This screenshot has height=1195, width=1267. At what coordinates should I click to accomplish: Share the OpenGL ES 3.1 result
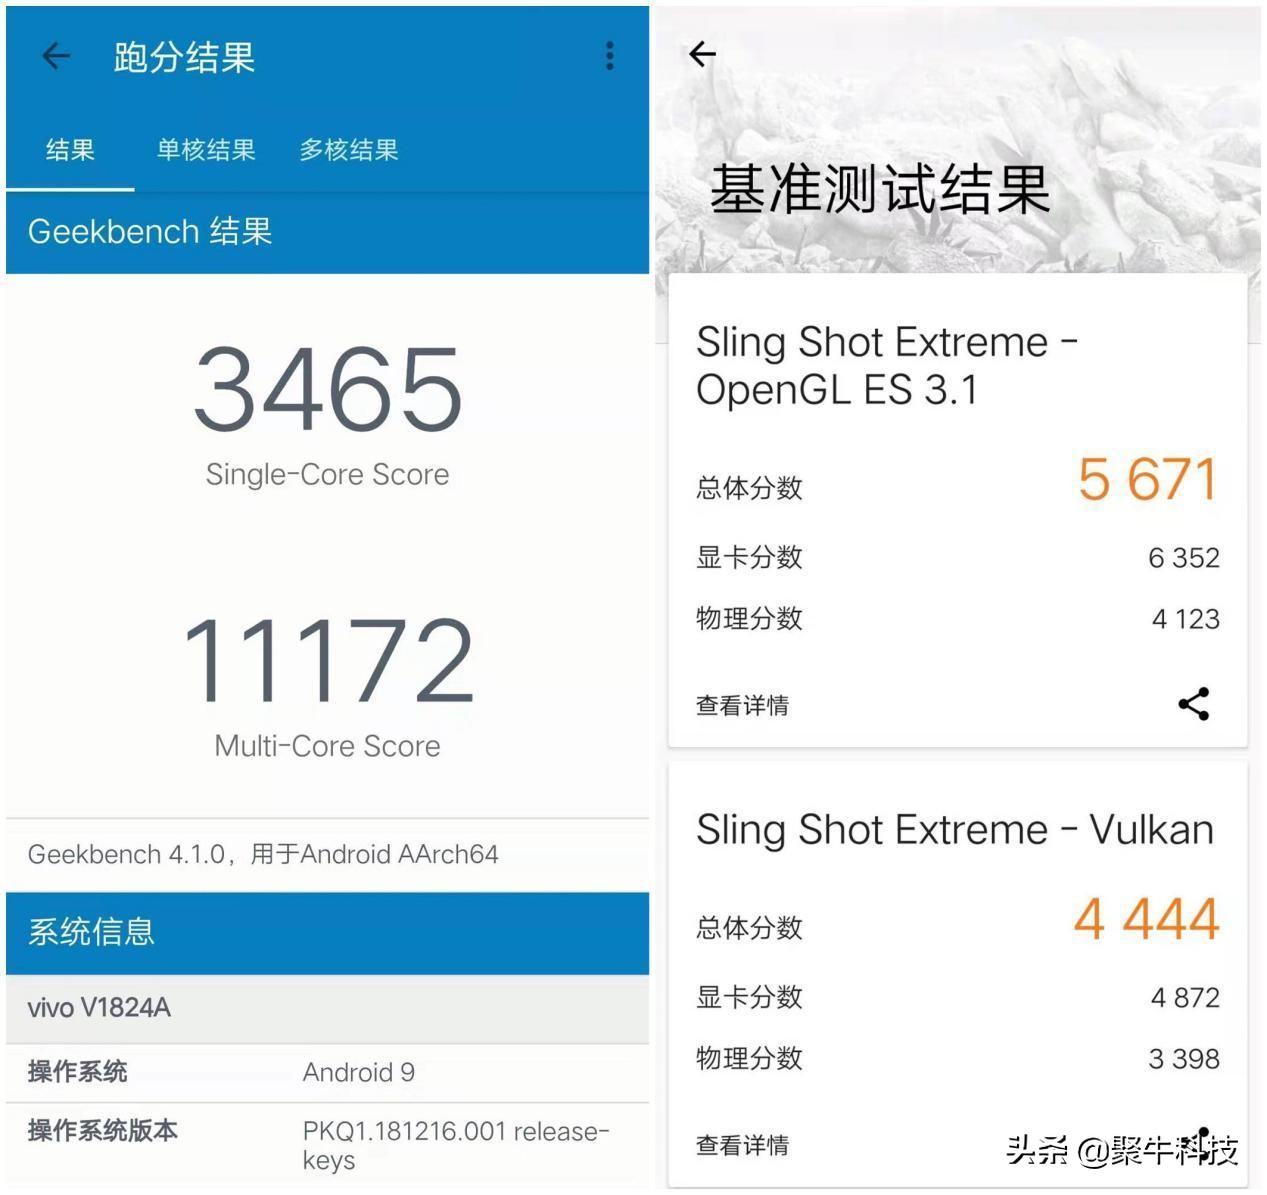point(1194,704)
